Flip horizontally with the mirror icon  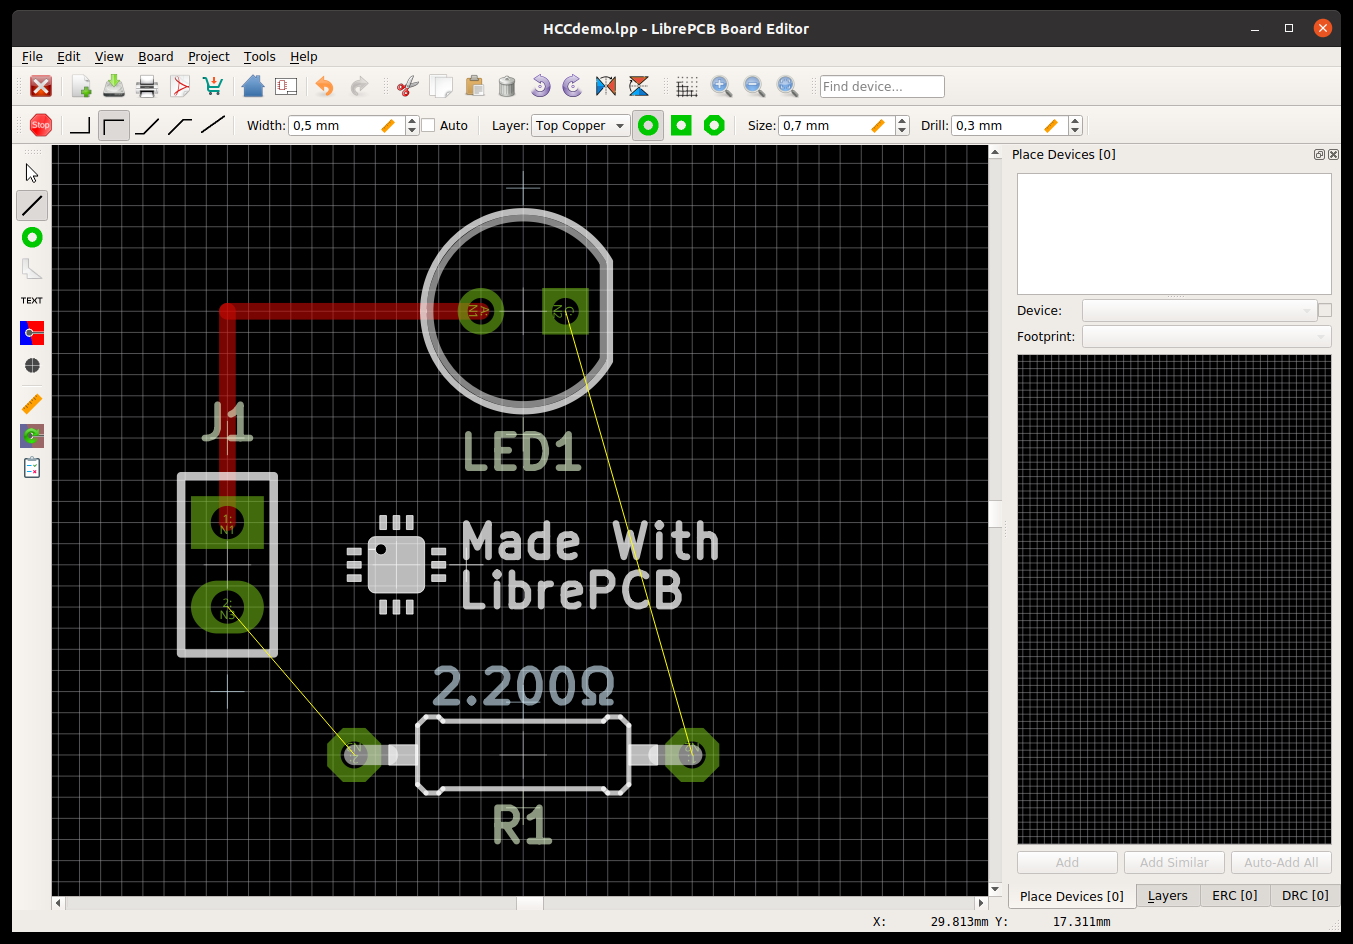click(606, 86)
